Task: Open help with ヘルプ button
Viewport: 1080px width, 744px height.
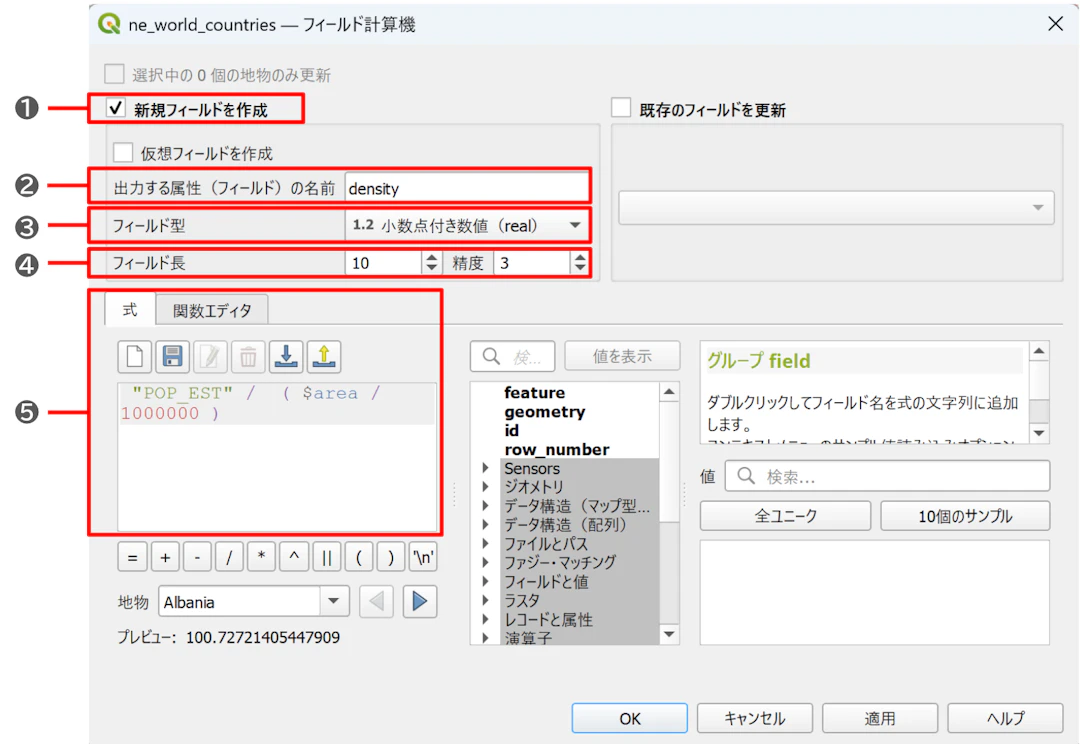Action: coord(1006,719)
